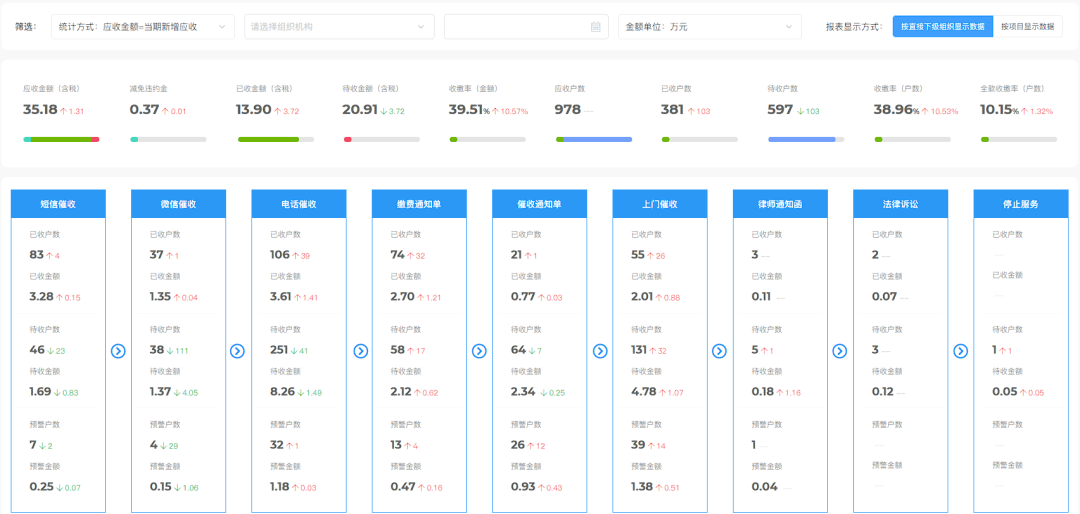The image size is (1080, 514).
Task: Enable 按直接下级组织显示数据 display mode
Action: pos(940,27)
